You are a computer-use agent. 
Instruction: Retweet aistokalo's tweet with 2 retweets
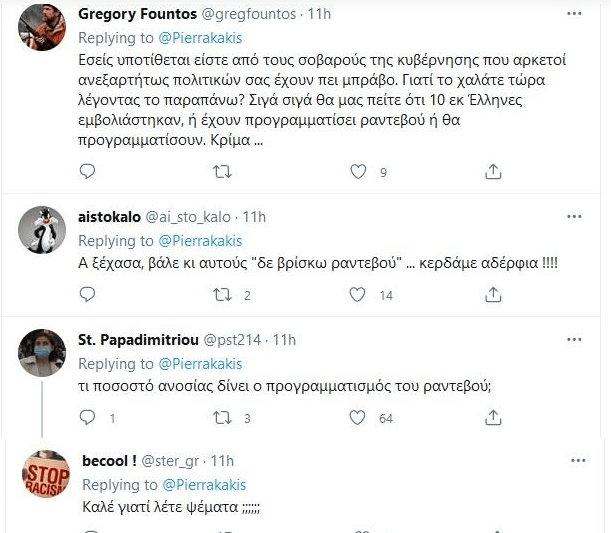click(x=224, y=295)
